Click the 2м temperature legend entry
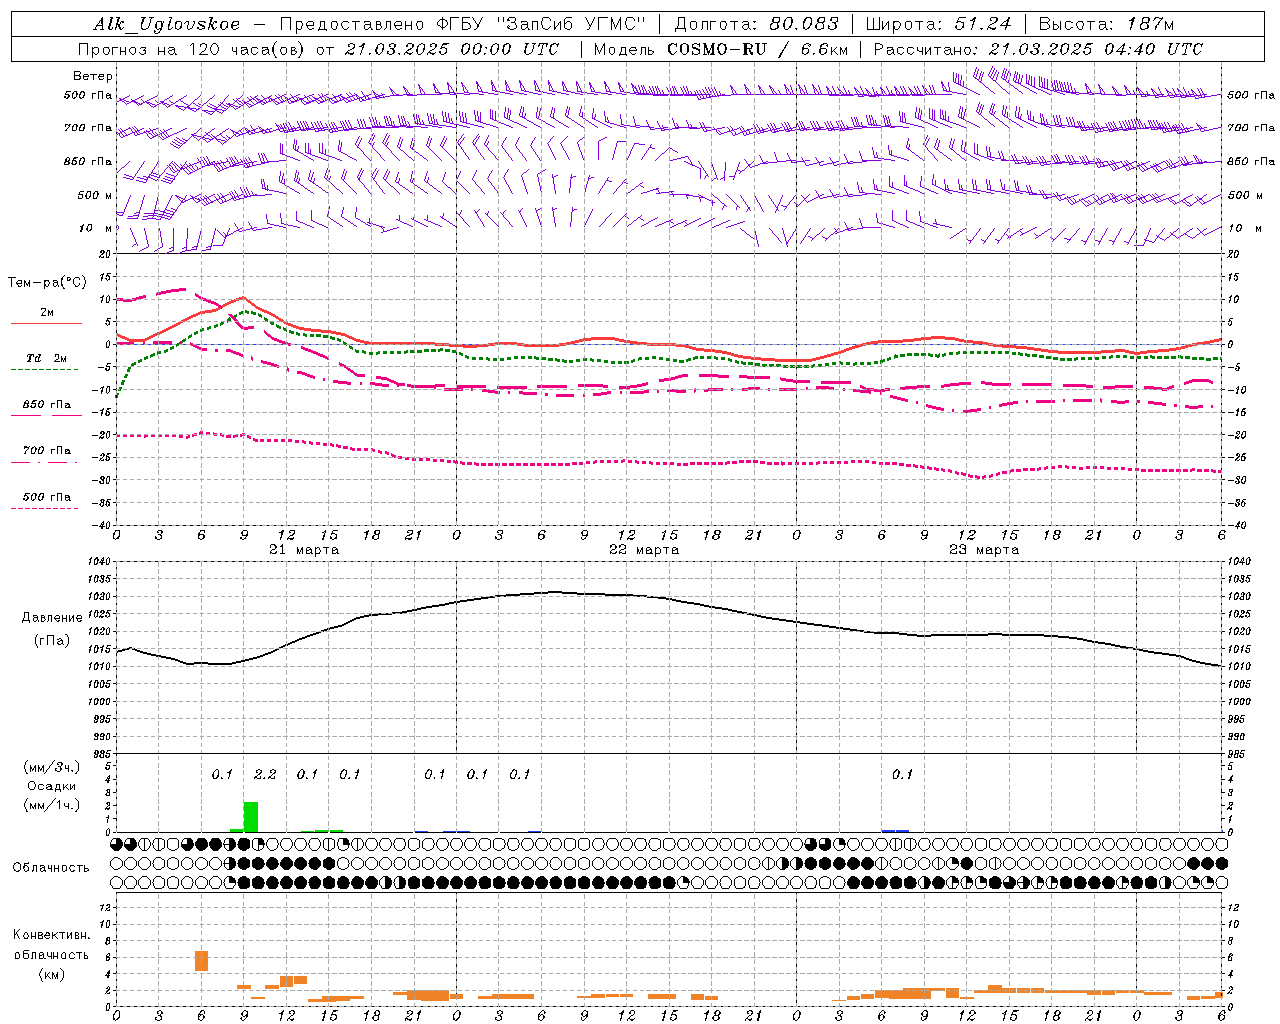Viewport: 1280px width, 1024px height. pyautogui.click(x=47, y=312)
